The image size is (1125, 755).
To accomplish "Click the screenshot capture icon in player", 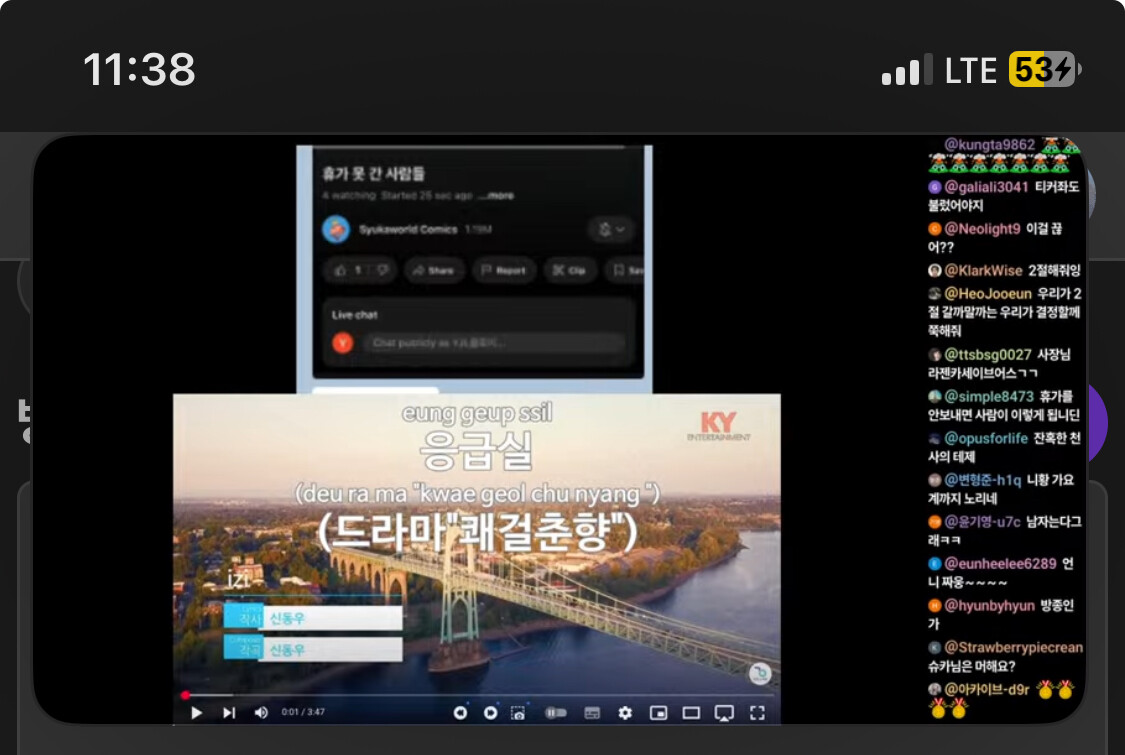I will click(517, 713).
